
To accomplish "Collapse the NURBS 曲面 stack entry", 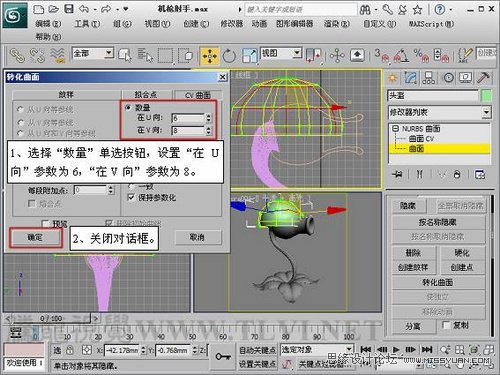I will [396, 128].
